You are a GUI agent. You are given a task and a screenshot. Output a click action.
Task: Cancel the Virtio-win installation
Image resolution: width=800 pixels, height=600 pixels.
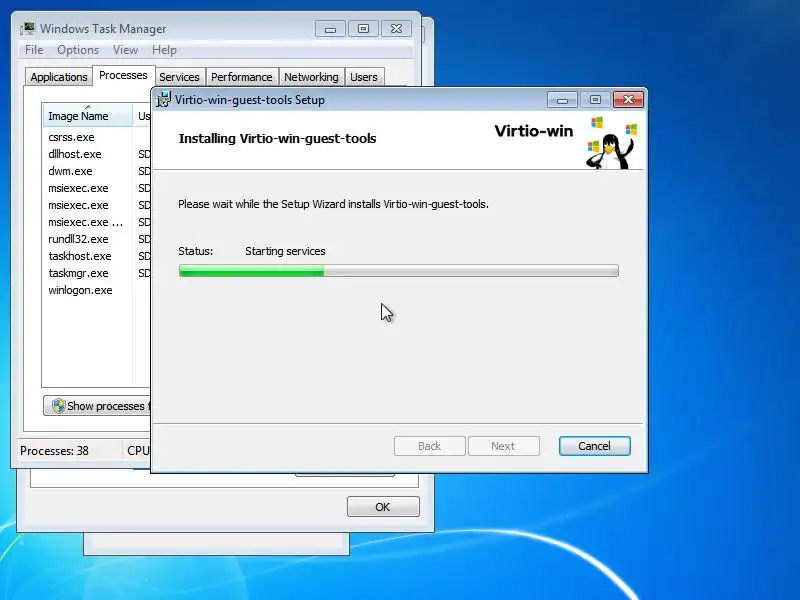[594, 446]
